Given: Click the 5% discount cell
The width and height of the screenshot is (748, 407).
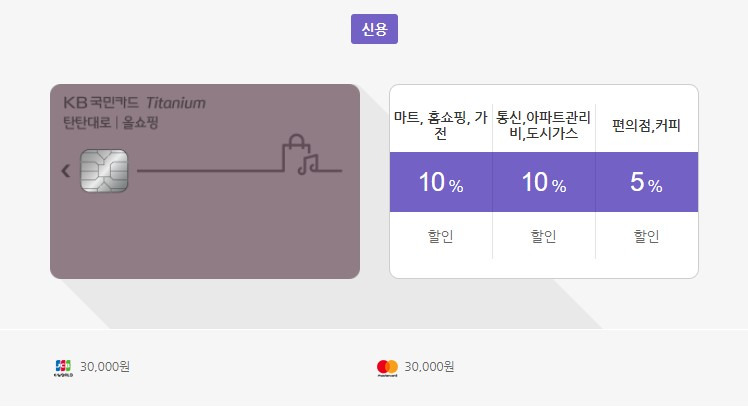Looking at the screenshot, I should coord(646,182).
